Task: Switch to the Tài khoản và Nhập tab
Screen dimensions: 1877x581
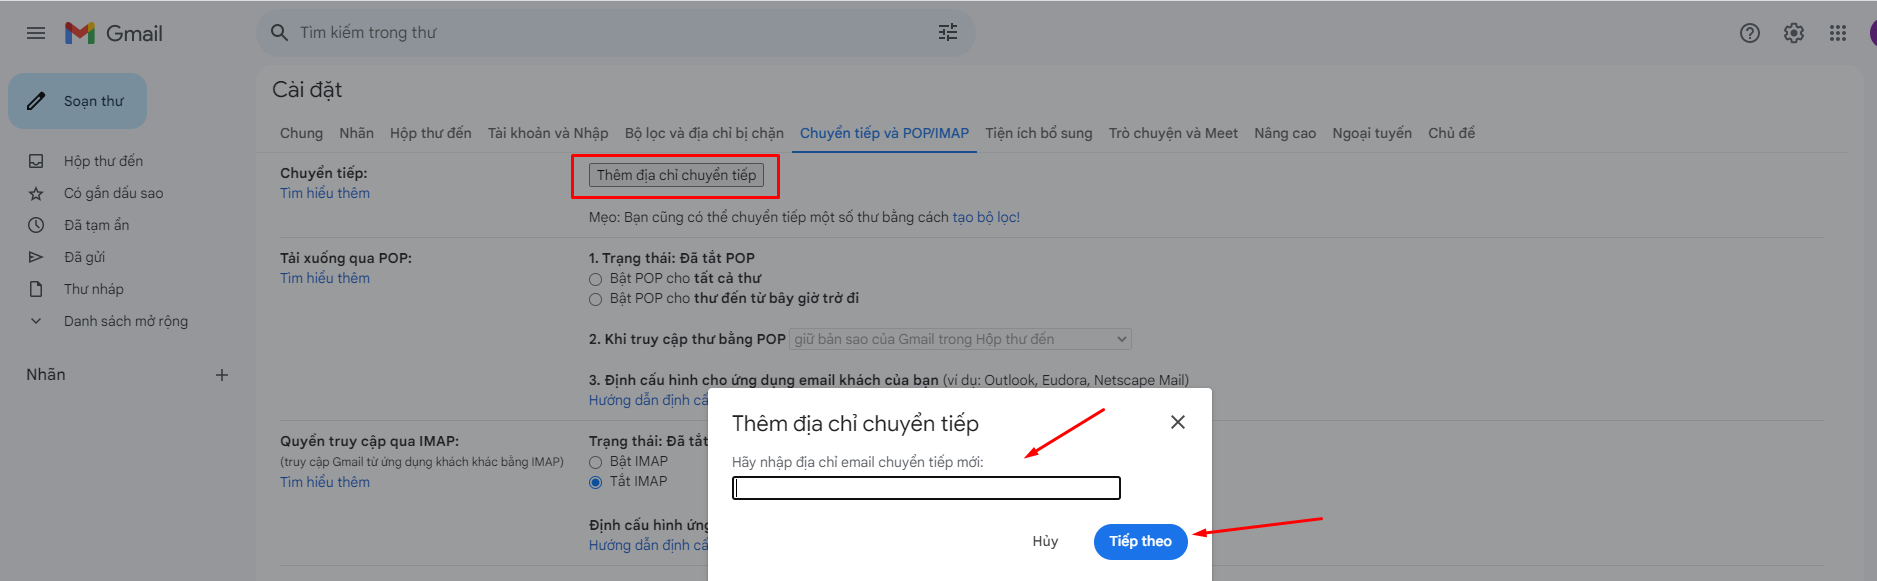Action: 548,133
